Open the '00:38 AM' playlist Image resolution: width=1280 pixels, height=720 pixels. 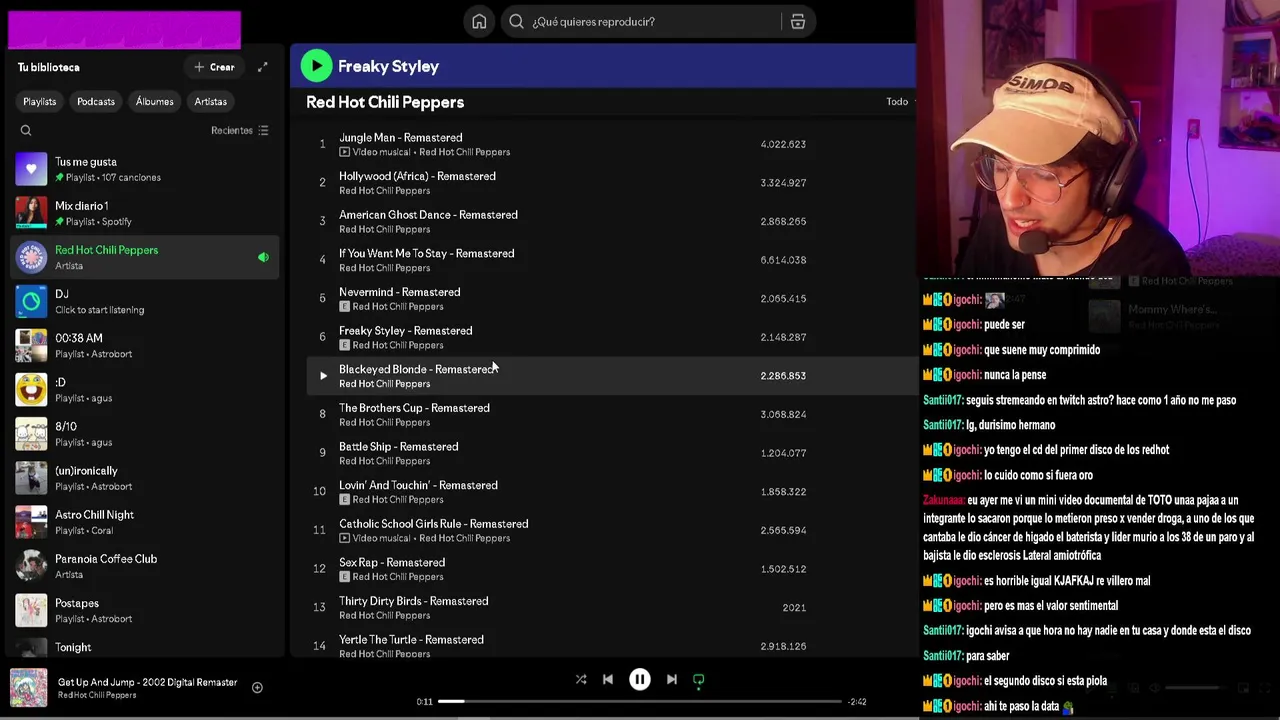pos(145,345)
